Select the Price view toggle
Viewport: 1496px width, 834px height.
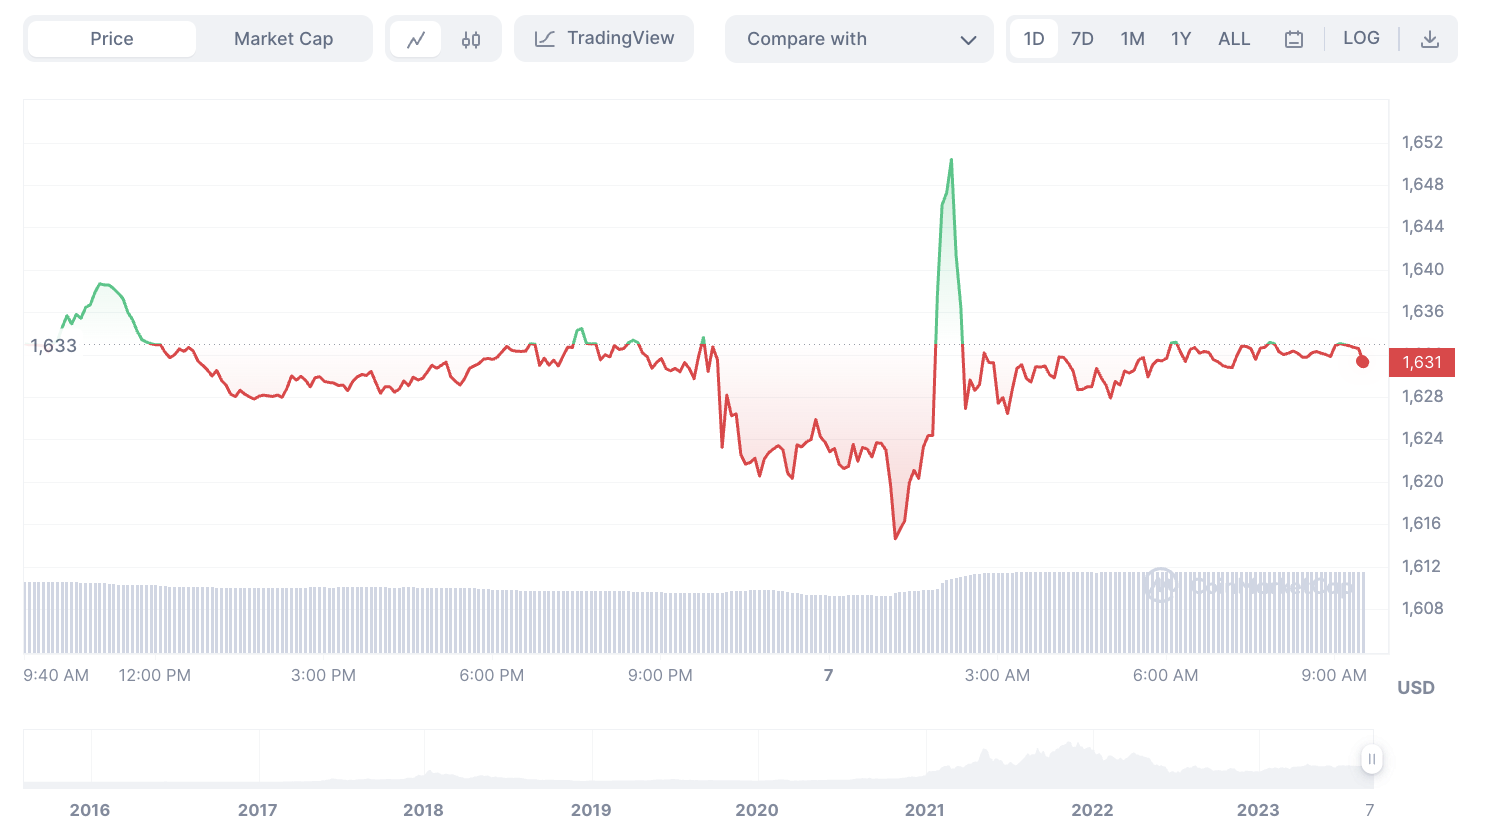[x=112, y=39]
